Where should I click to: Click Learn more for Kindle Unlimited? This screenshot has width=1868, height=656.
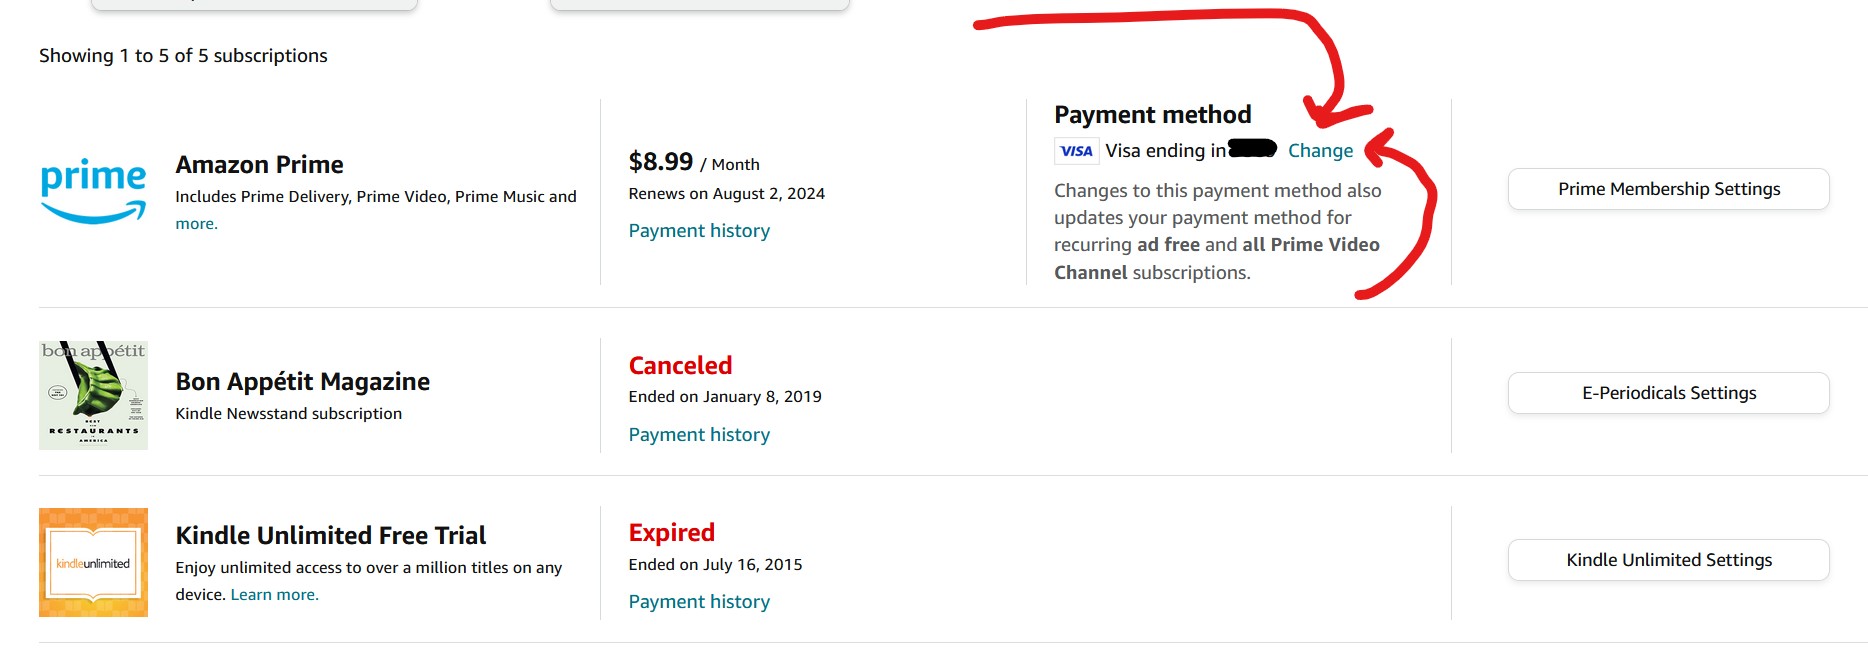(x=274, y=595)
